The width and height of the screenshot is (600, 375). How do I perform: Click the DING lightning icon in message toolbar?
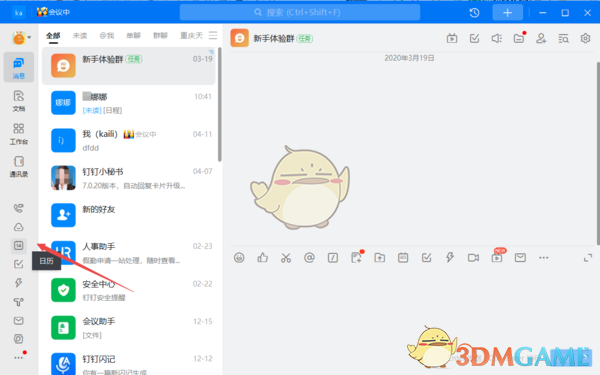[x=450, y=258]
